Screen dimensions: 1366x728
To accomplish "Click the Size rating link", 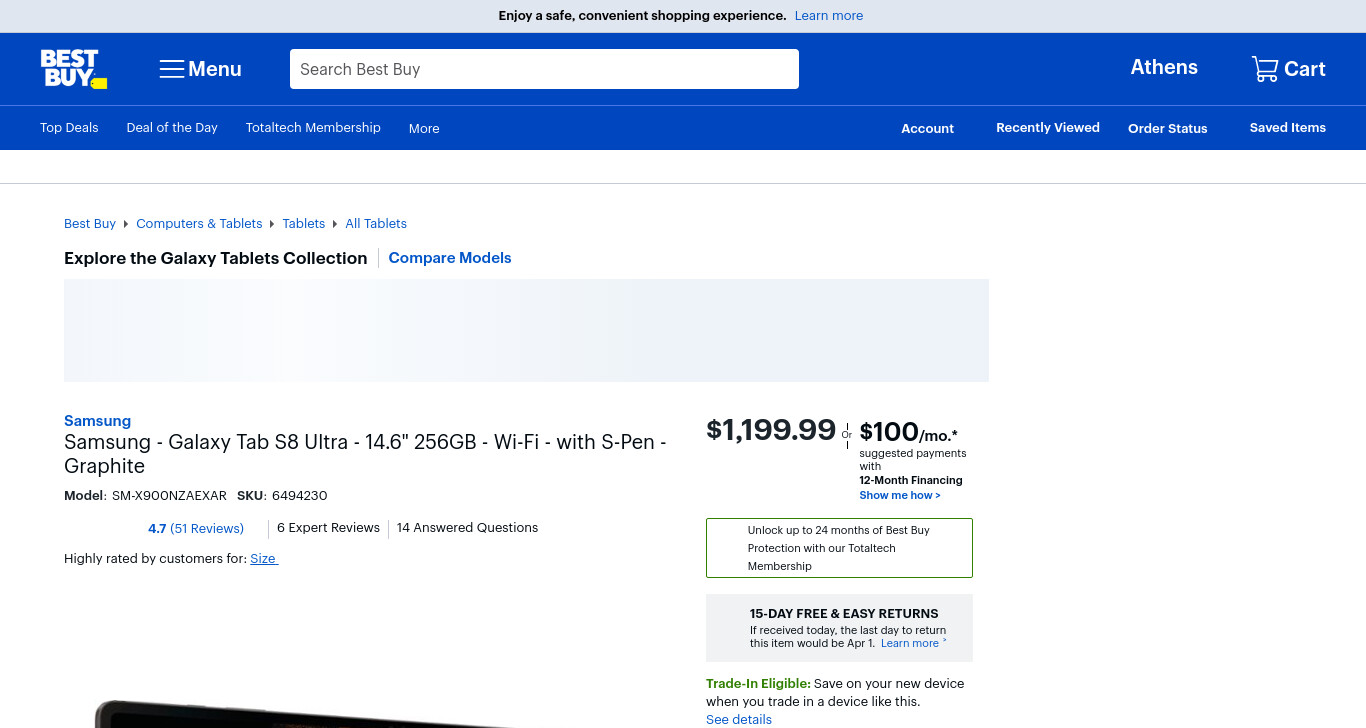I will (263, 559).
